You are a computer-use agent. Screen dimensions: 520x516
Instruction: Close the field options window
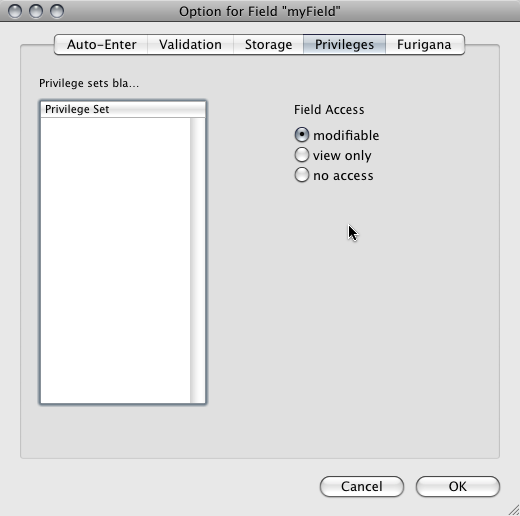(15, 11)
